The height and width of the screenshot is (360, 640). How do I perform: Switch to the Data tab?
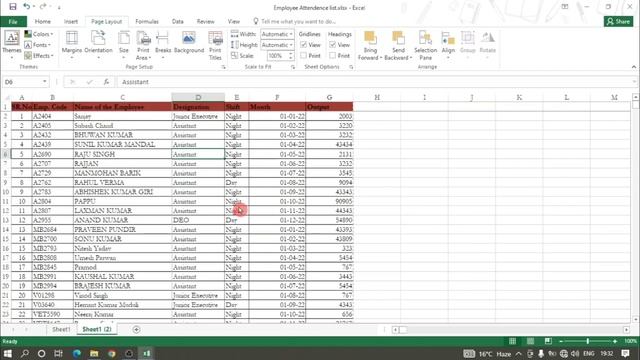point(178,22)
